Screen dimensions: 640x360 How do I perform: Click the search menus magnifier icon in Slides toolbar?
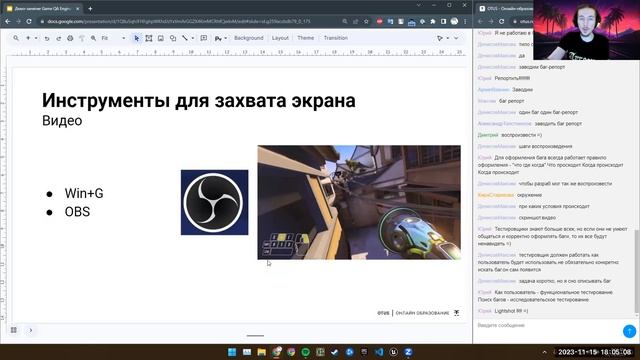point(16,38)
